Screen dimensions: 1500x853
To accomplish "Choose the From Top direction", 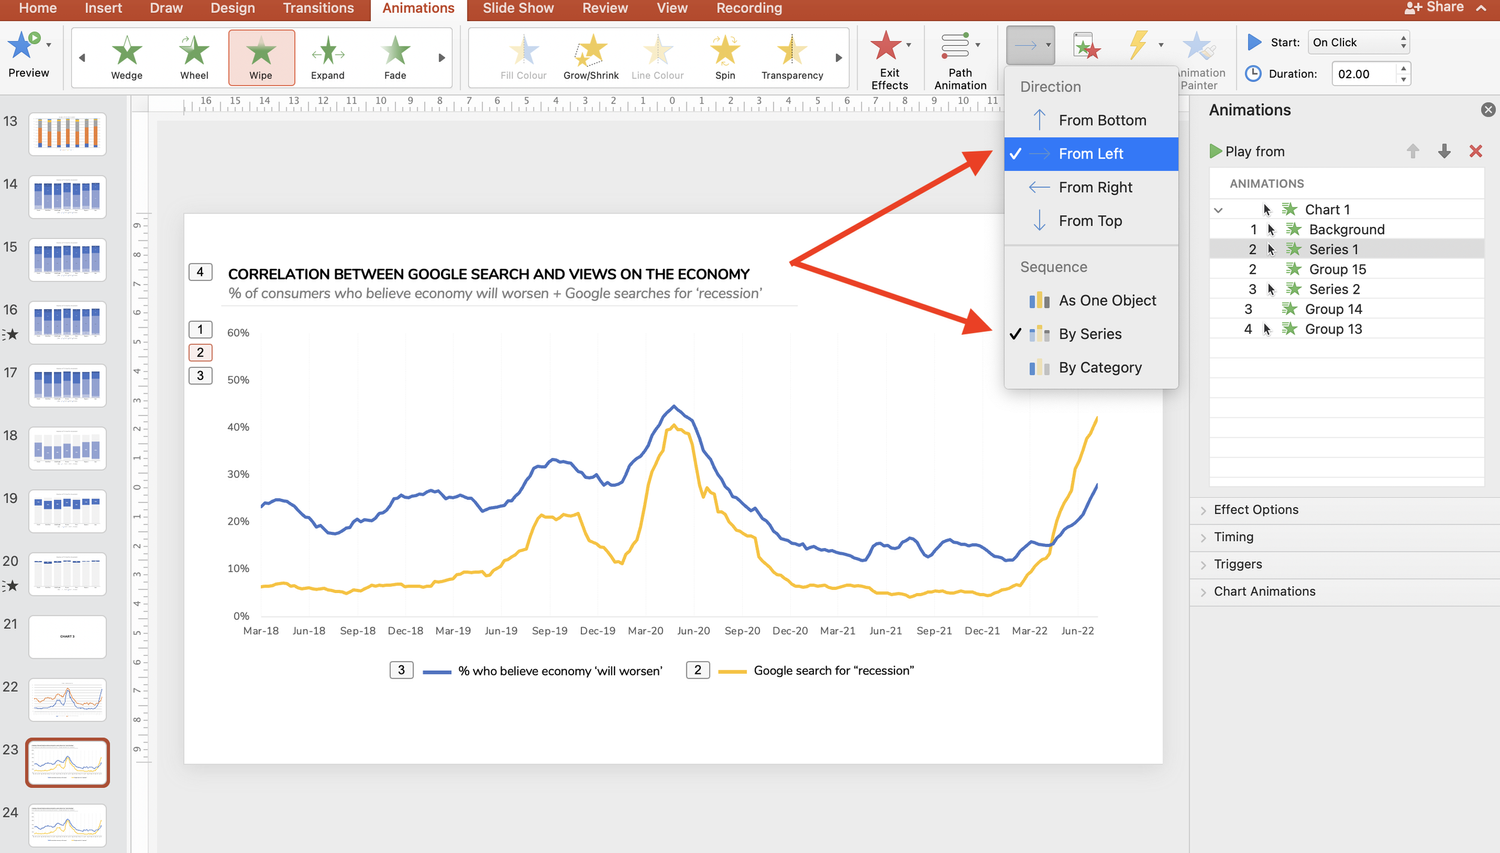I will (x=1091, y=220).
